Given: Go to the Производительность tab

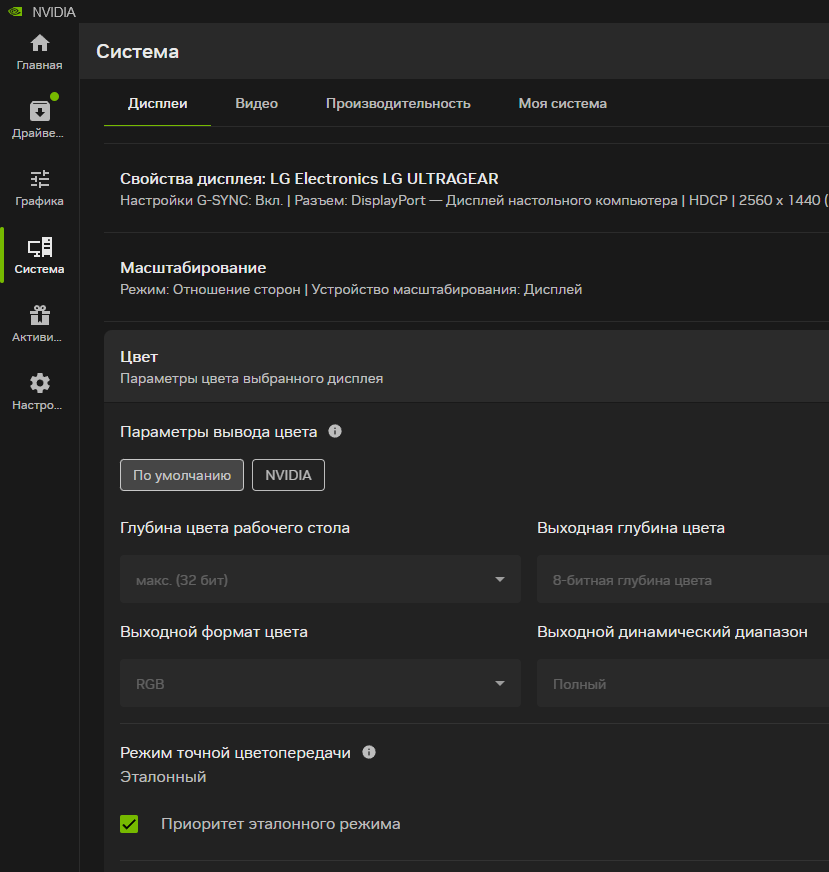Looking at the screenshot, I should click(398, 104).
